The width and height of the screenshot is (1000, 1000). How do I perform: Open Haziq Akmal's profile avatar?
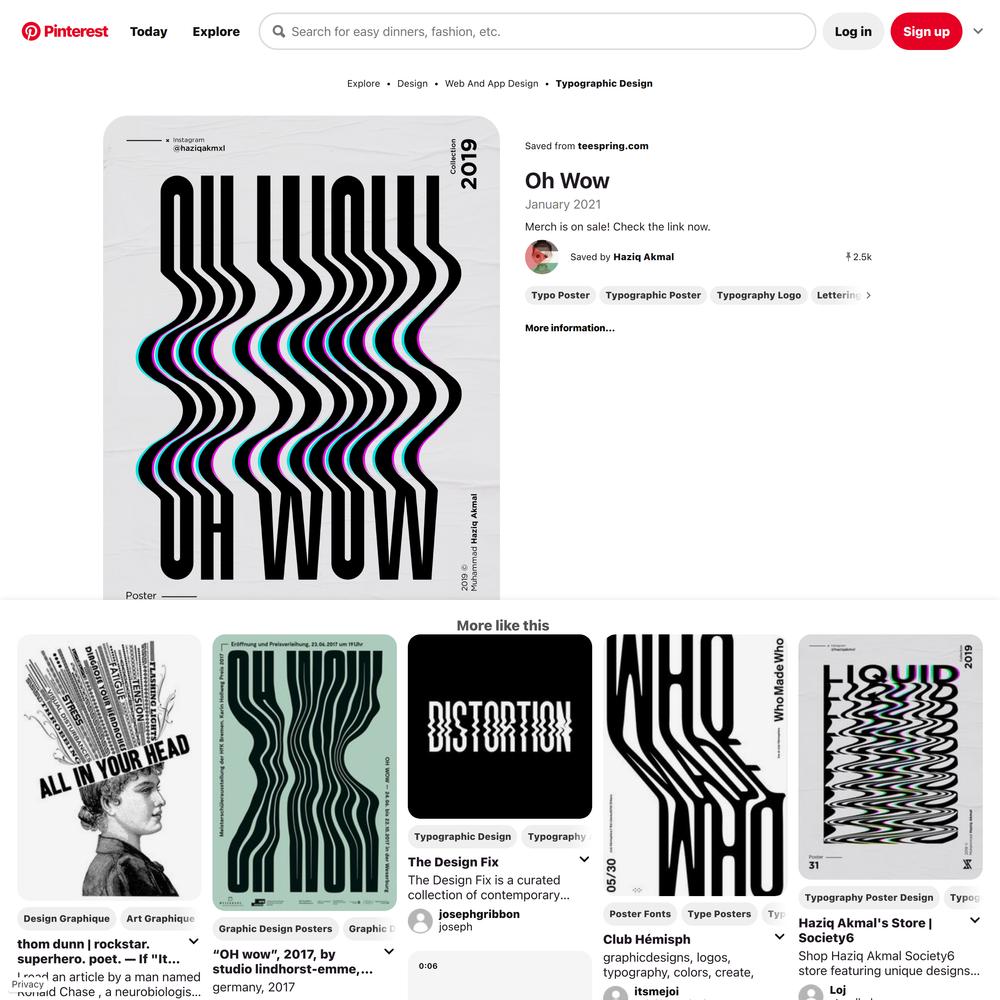tap(541, 257)
